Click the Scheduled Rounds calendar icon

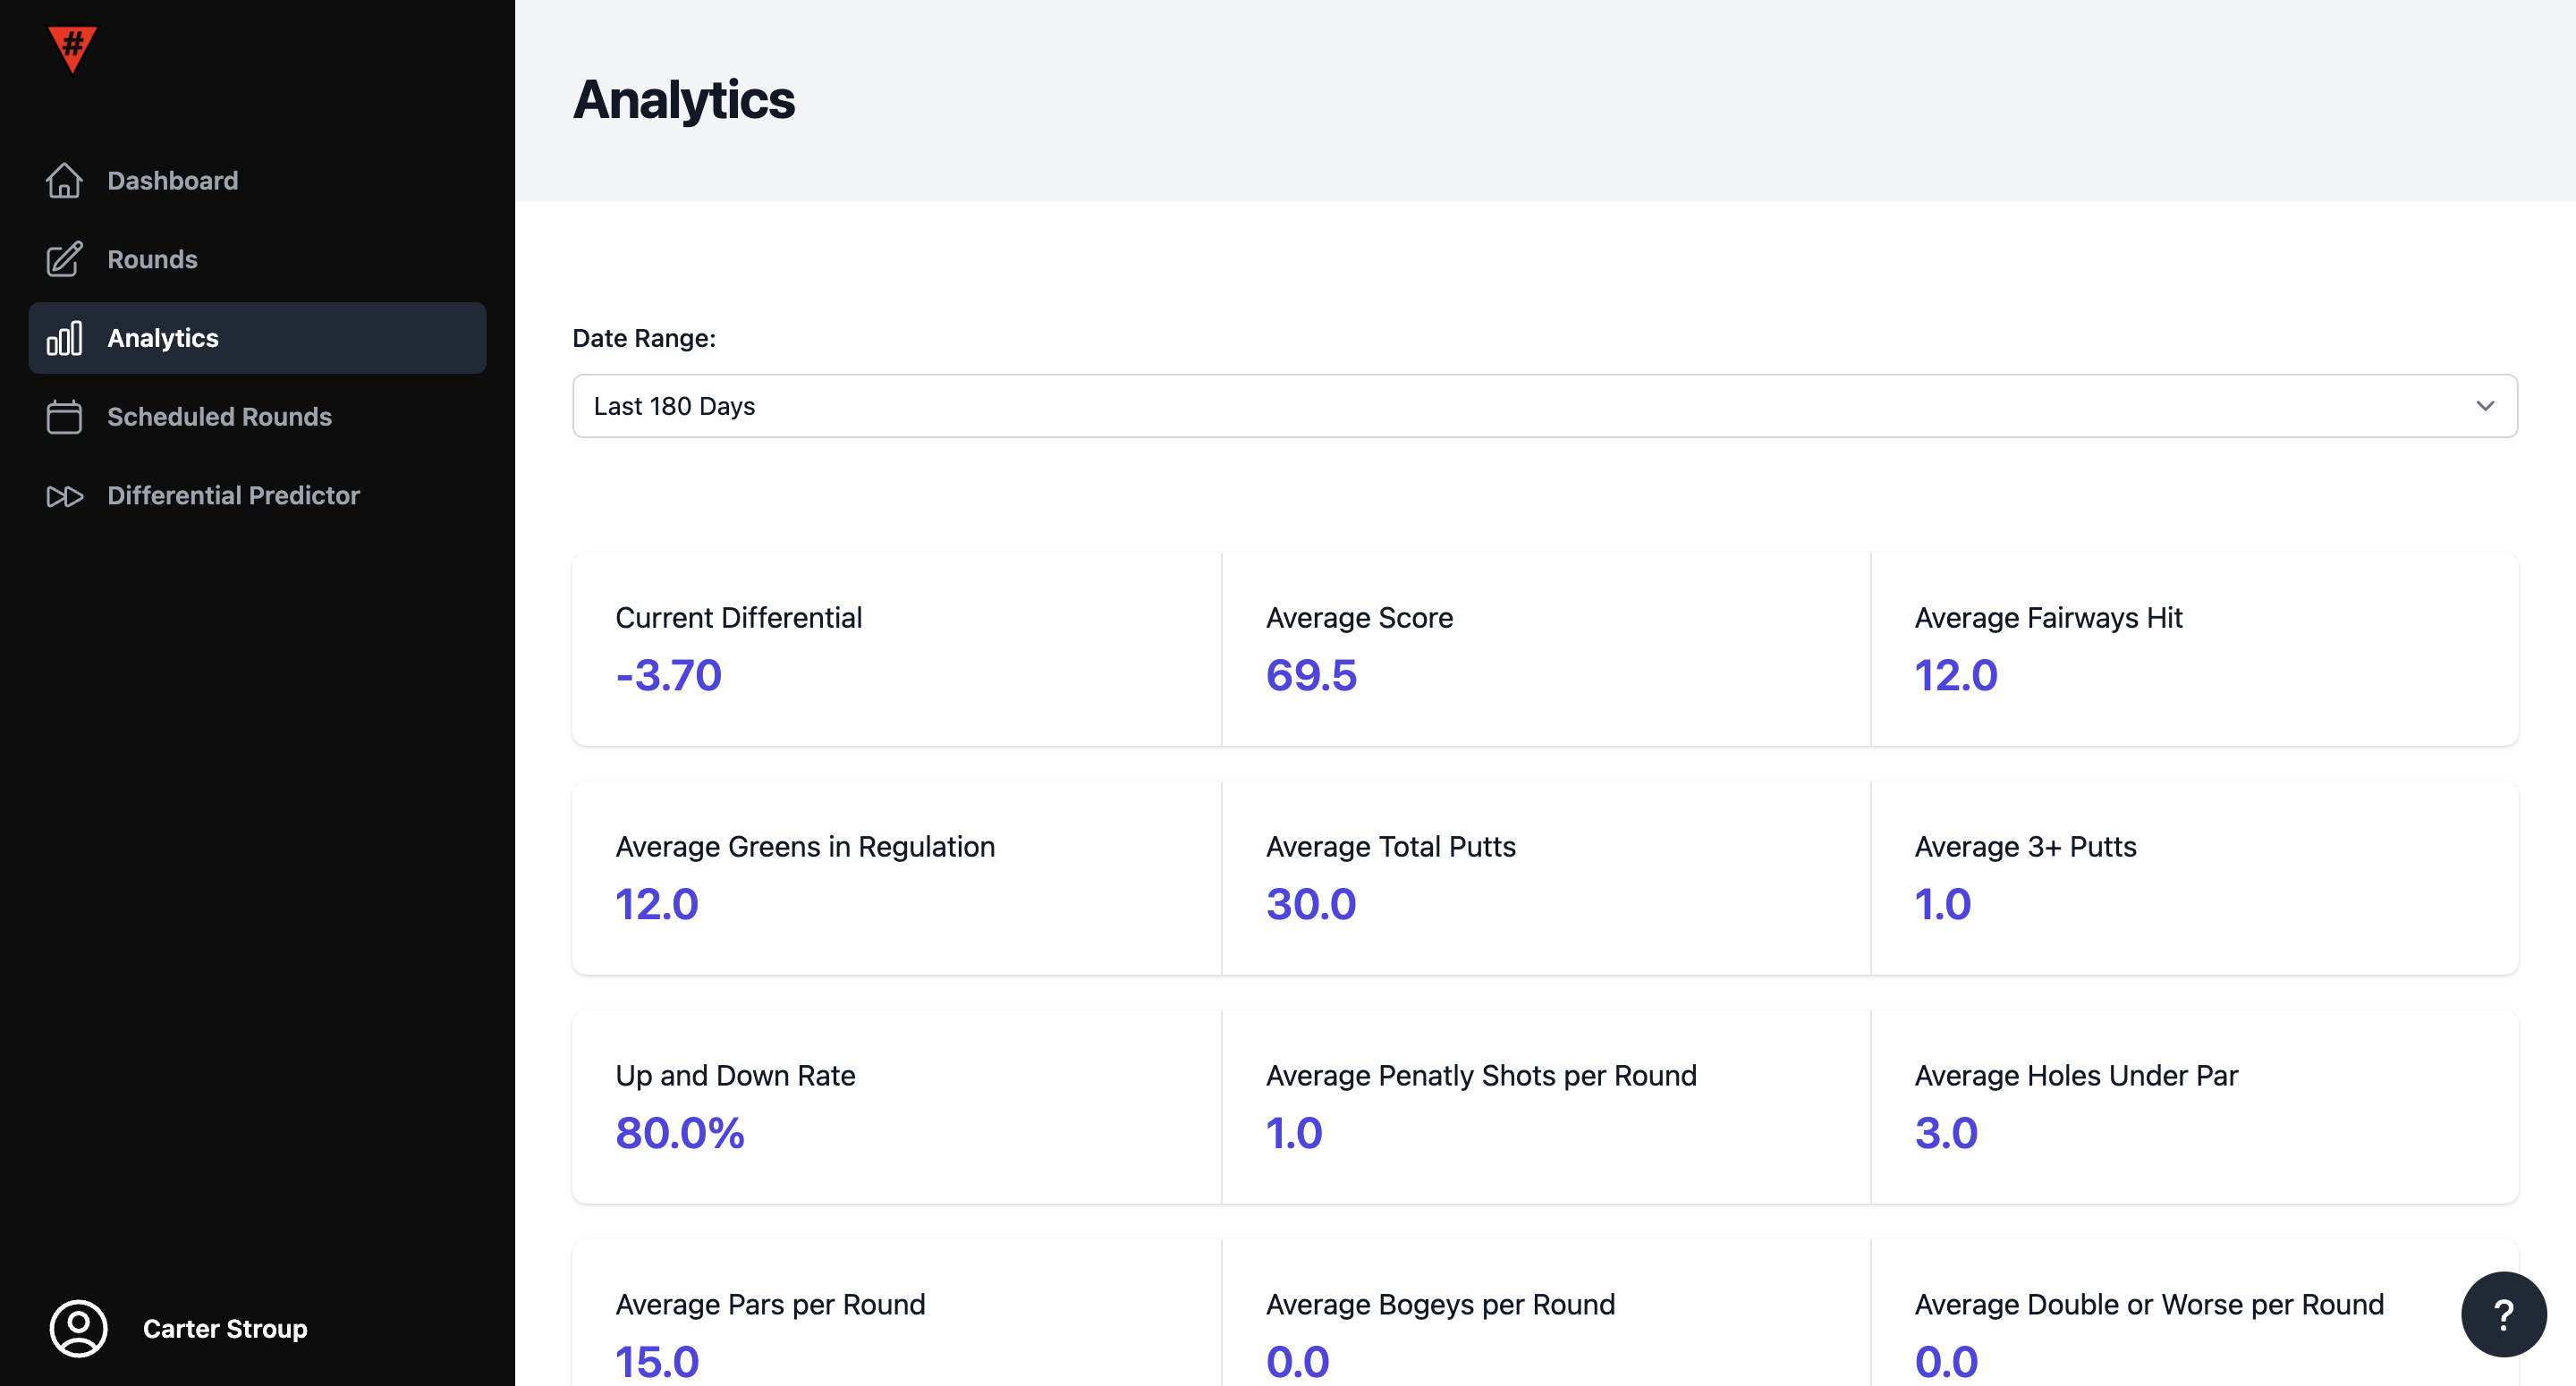64,416
